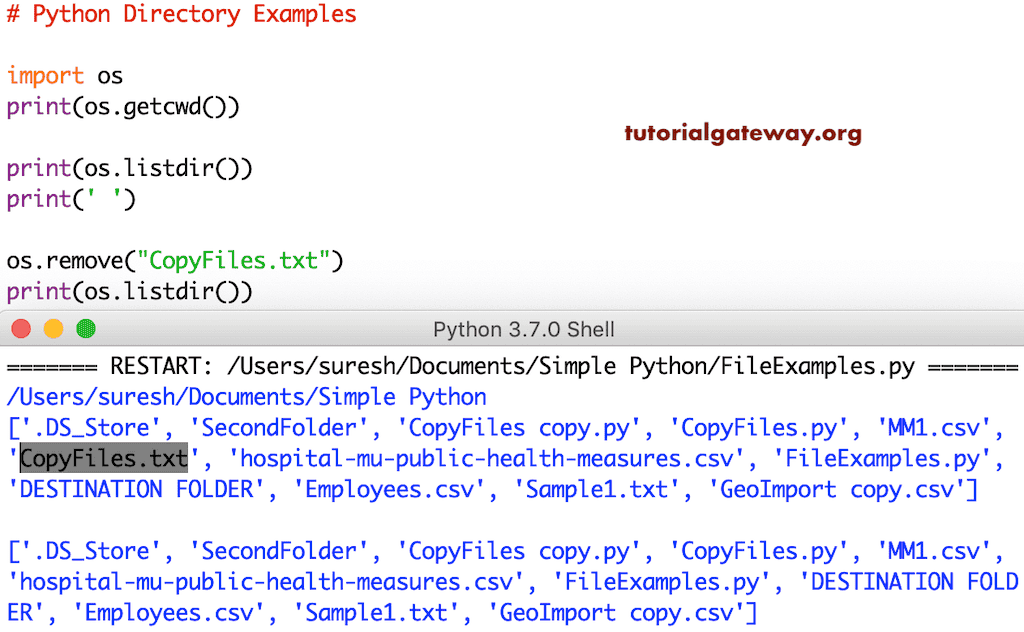Place cursor on print(os.getcwd()) line

[123, 107]
